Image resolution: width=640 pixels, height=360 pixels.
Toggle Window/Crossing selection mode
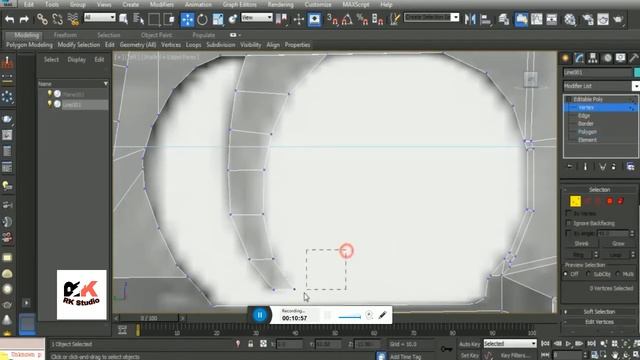point(169,19)
